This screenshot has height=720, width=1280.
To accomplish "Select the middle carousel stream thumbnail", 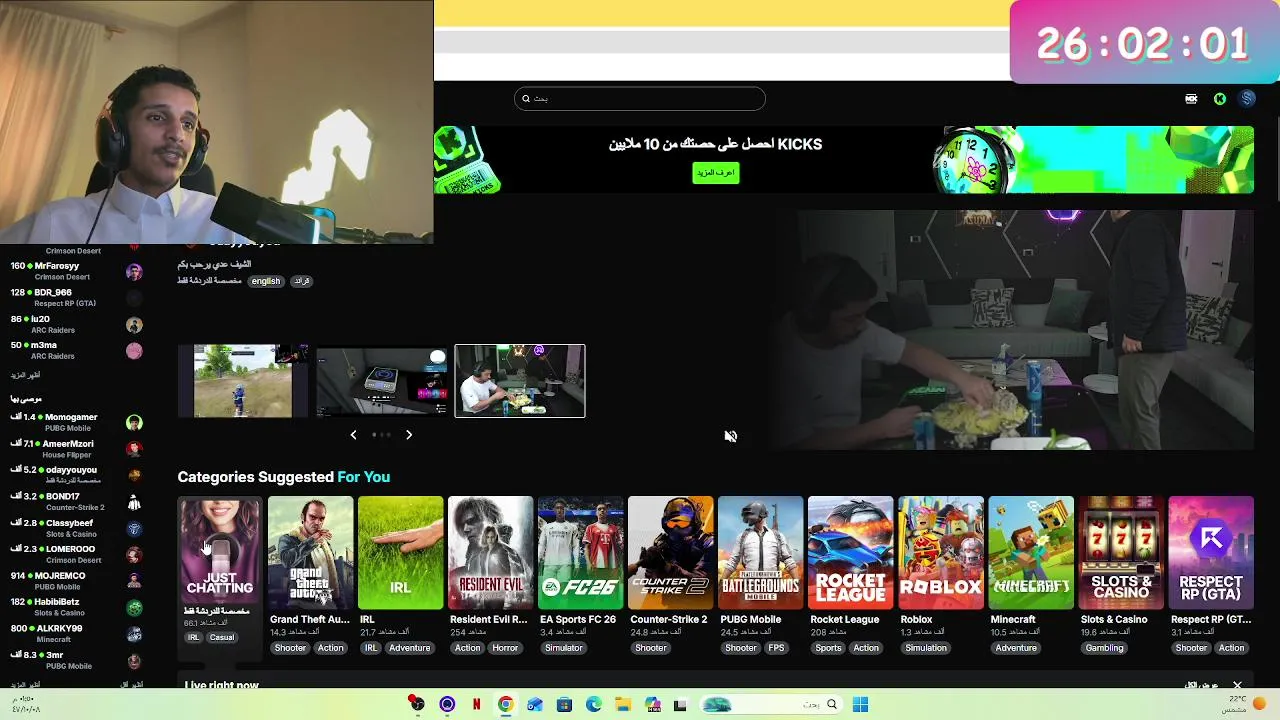I will point(382,381).
